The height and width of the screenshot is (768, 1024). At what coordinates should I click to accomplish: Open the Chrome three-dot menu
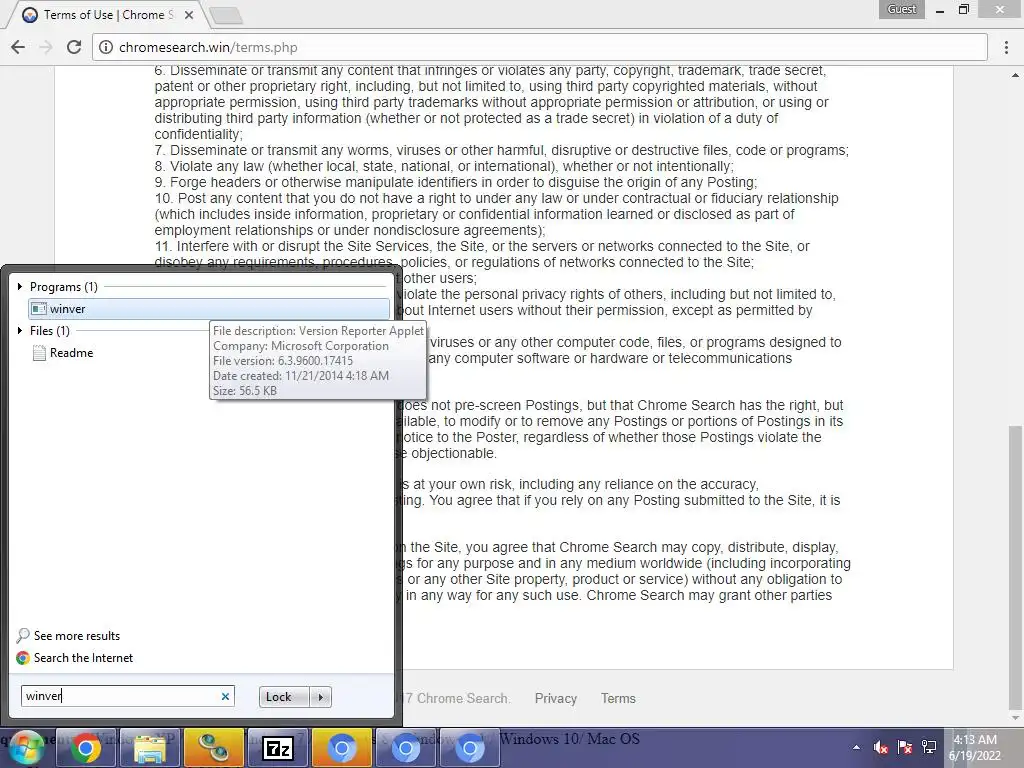click(x=1006, y=47)
